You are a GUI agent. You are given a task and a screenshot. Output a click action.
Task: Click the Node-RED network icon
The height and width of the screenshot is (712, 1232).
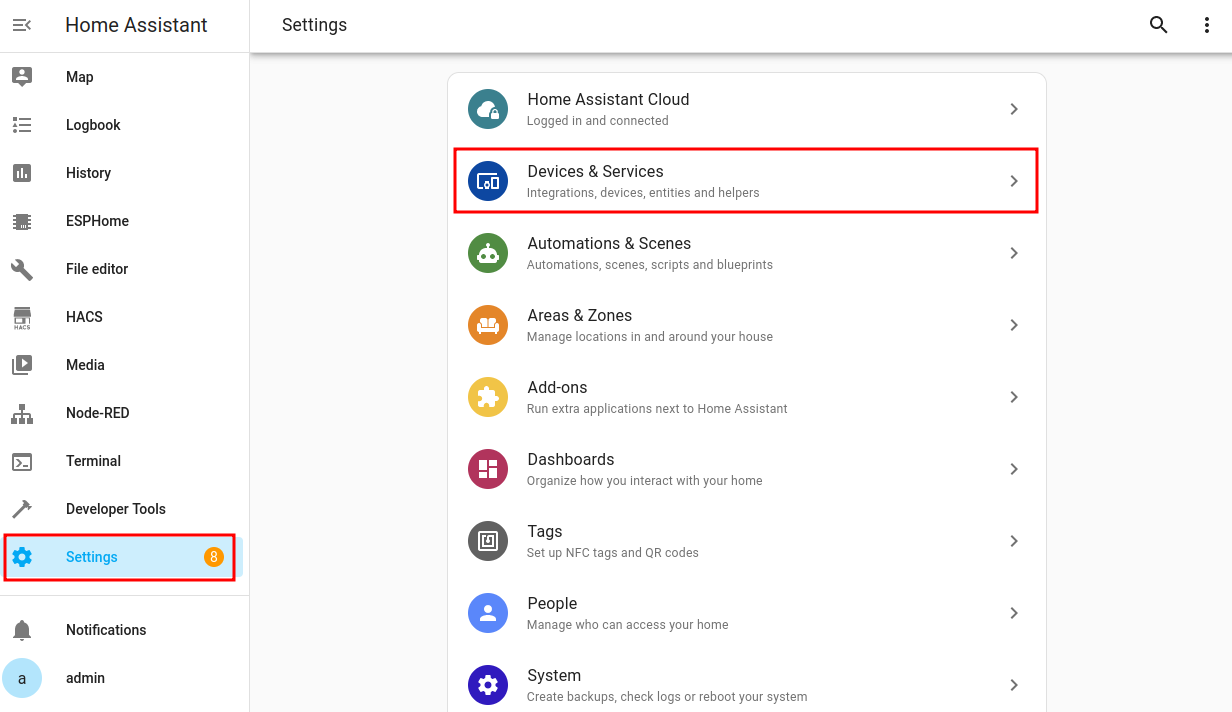pos(22,413)
